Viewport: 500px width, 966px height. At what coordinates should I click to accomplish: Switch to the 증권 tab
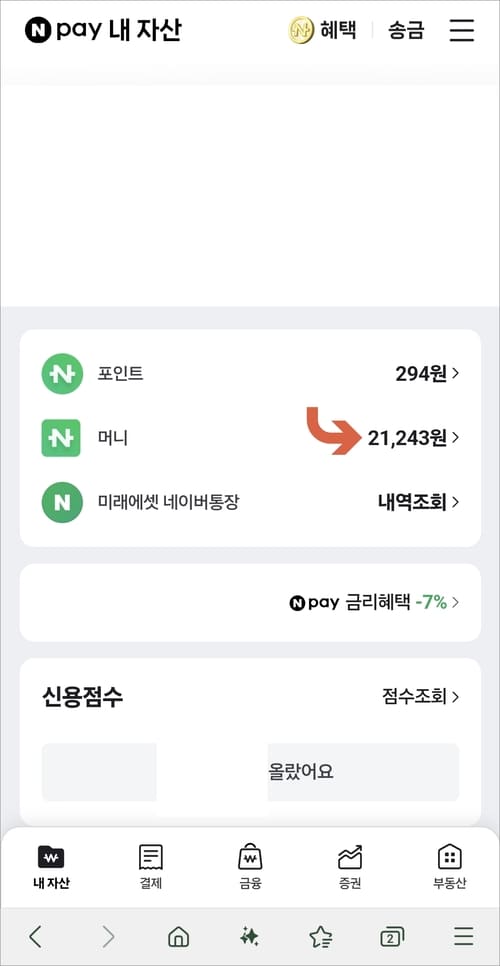pos(350,866)
